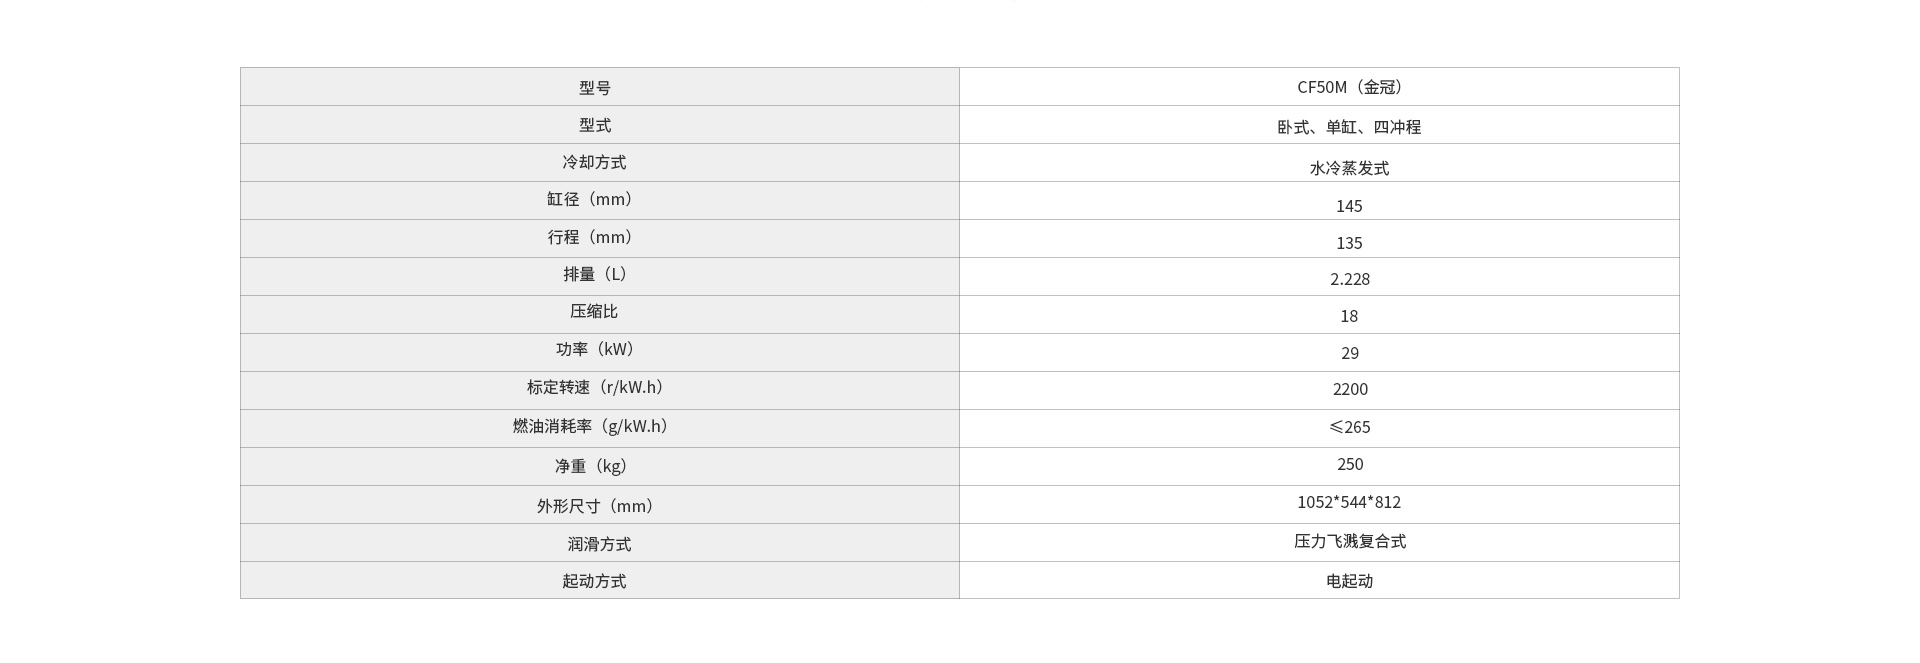Screen dimensions: 1920x663
Task: Click the 压力飞溅复合式 lubrication value
Action: 1349,541
